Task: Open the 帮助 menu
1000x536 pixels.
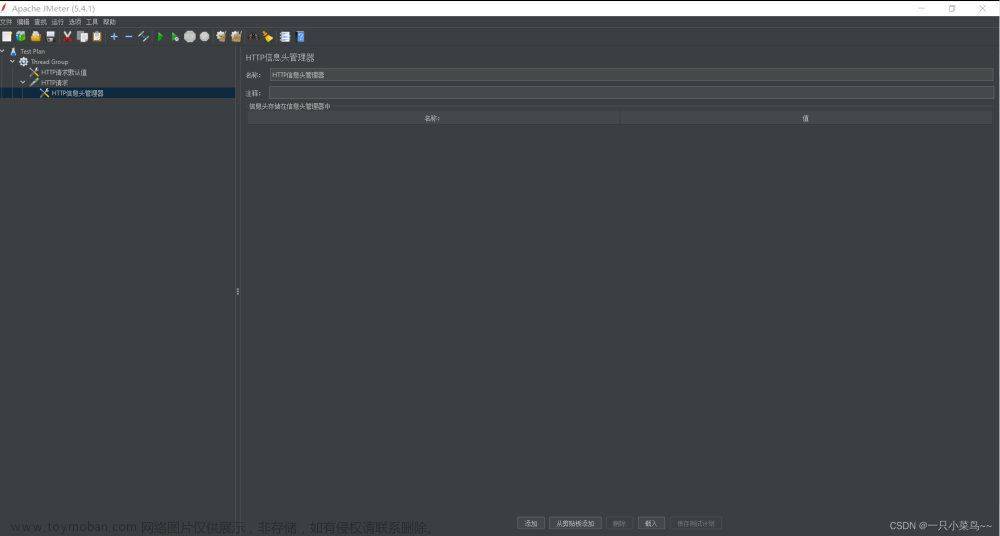Action: click(109, 22)
